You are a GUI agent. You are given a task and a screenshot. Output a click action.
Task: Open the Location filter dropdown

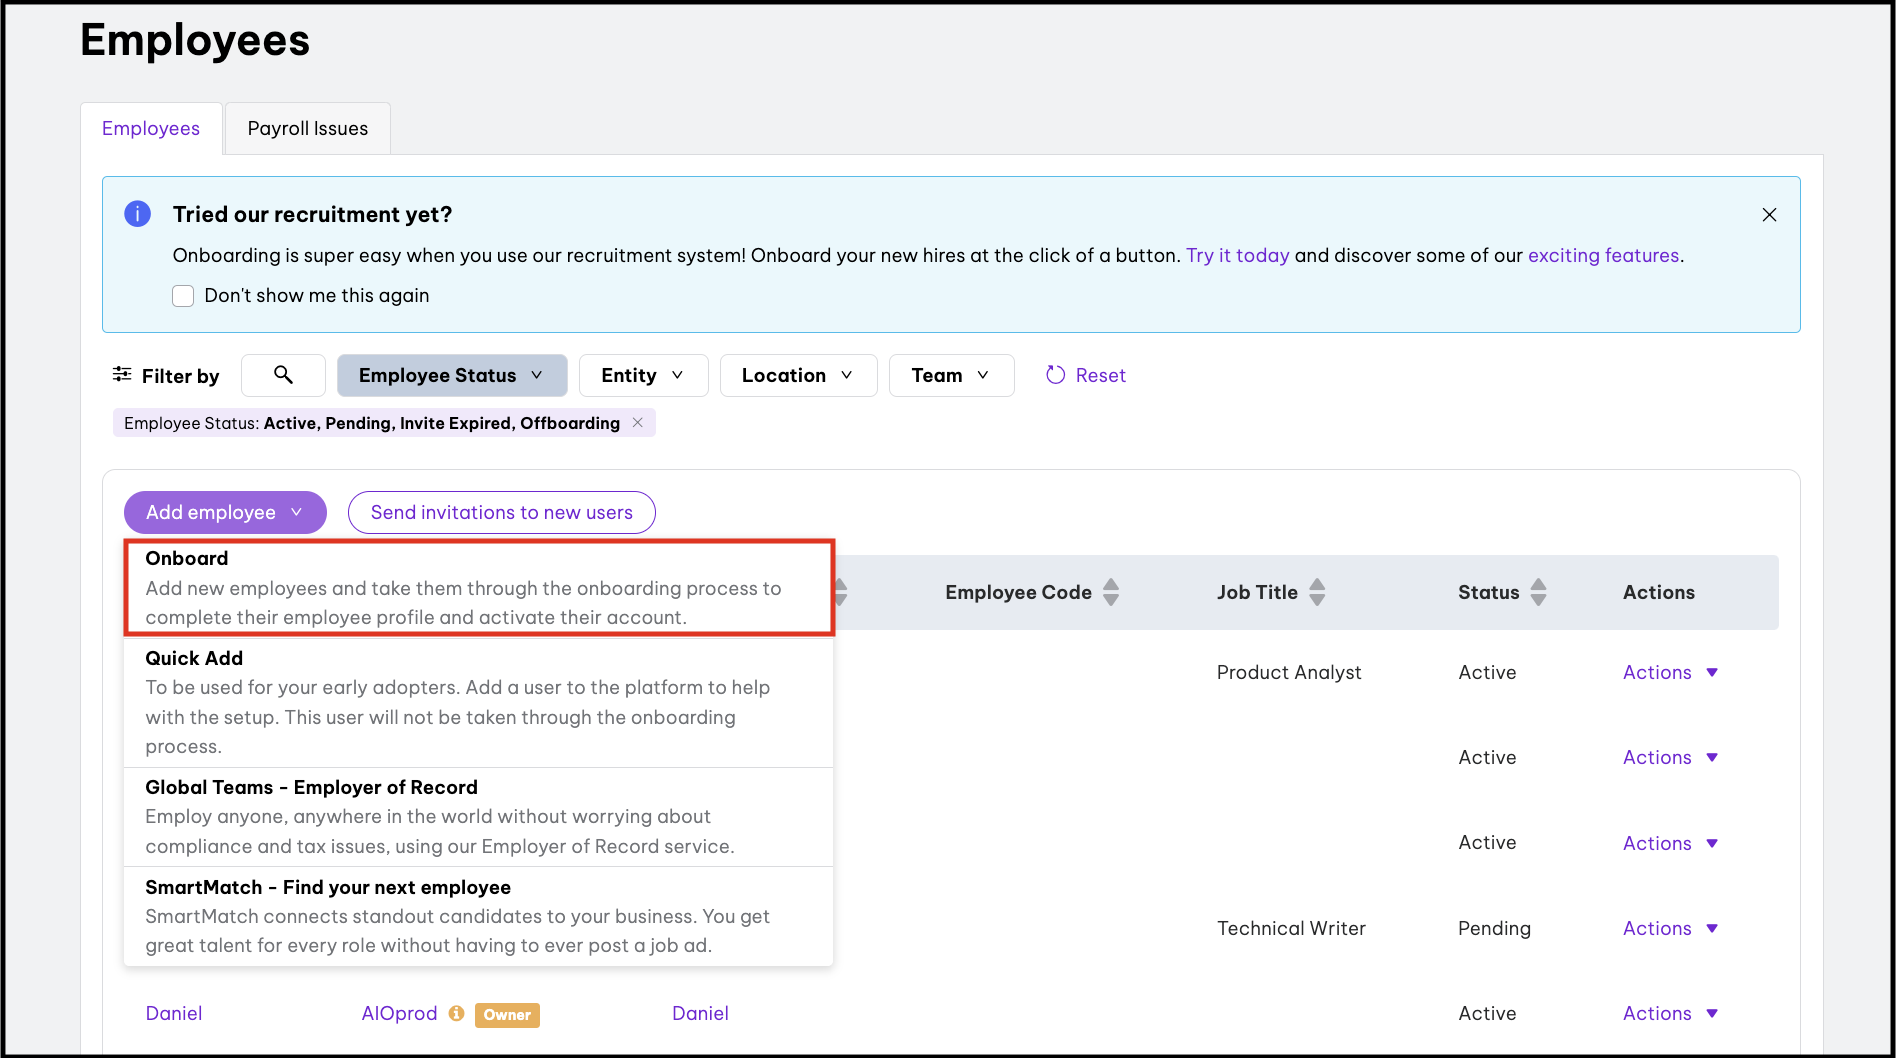tap(798, 375)
